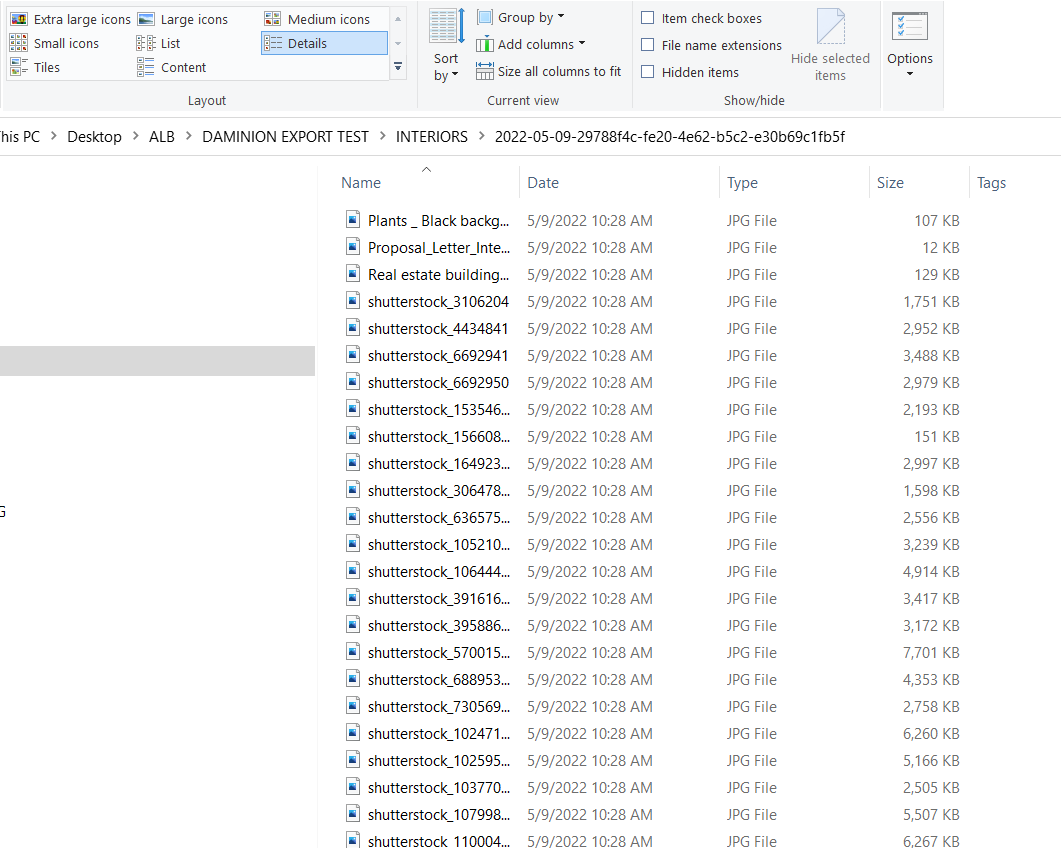Switch to Extra large icons view
The width and height of the screenshot is (1061, 862).
[x=70, y=18]
